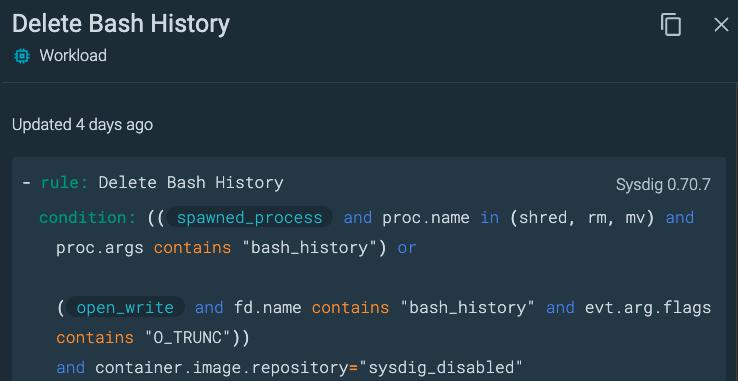Click 'fd.name' in the condition
Image resolution: width=738 pixels, height=381 pixels.
pos(268,308)
